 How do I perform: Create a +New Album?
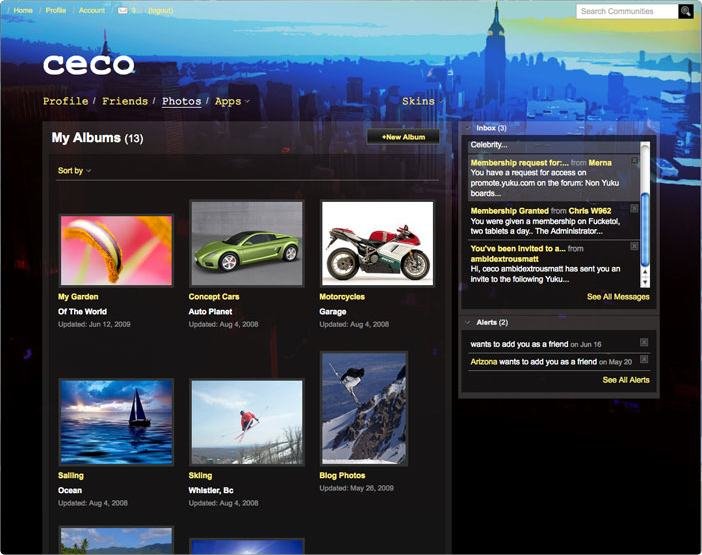[x=403, y=137]
